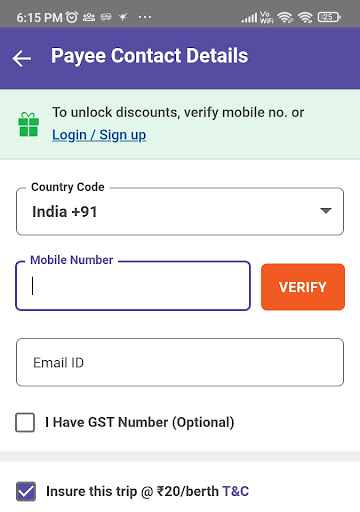Tap the time display in status bar
Image resolution: width=360 pixels, height=512 pixels.
(39, 17)
